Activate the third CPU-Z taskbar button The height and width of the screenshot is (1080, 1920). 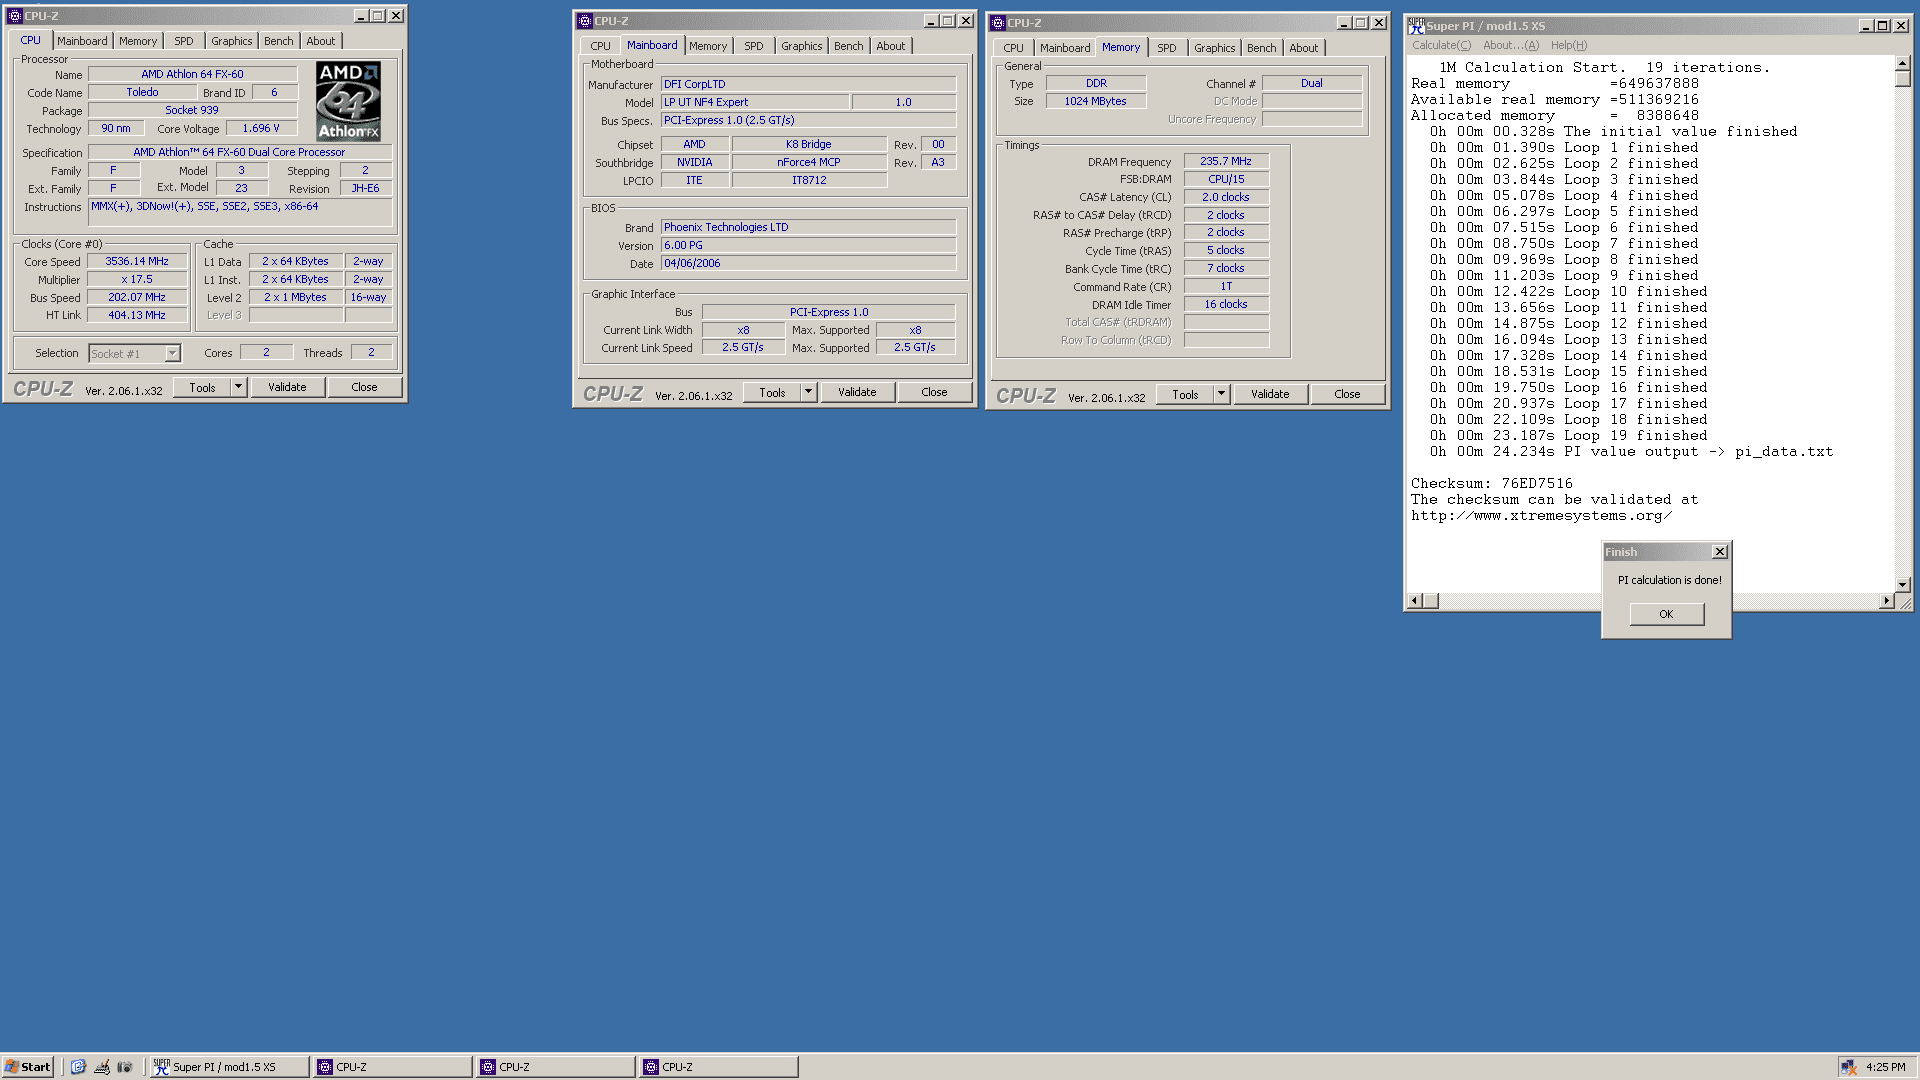[718, 1067]
